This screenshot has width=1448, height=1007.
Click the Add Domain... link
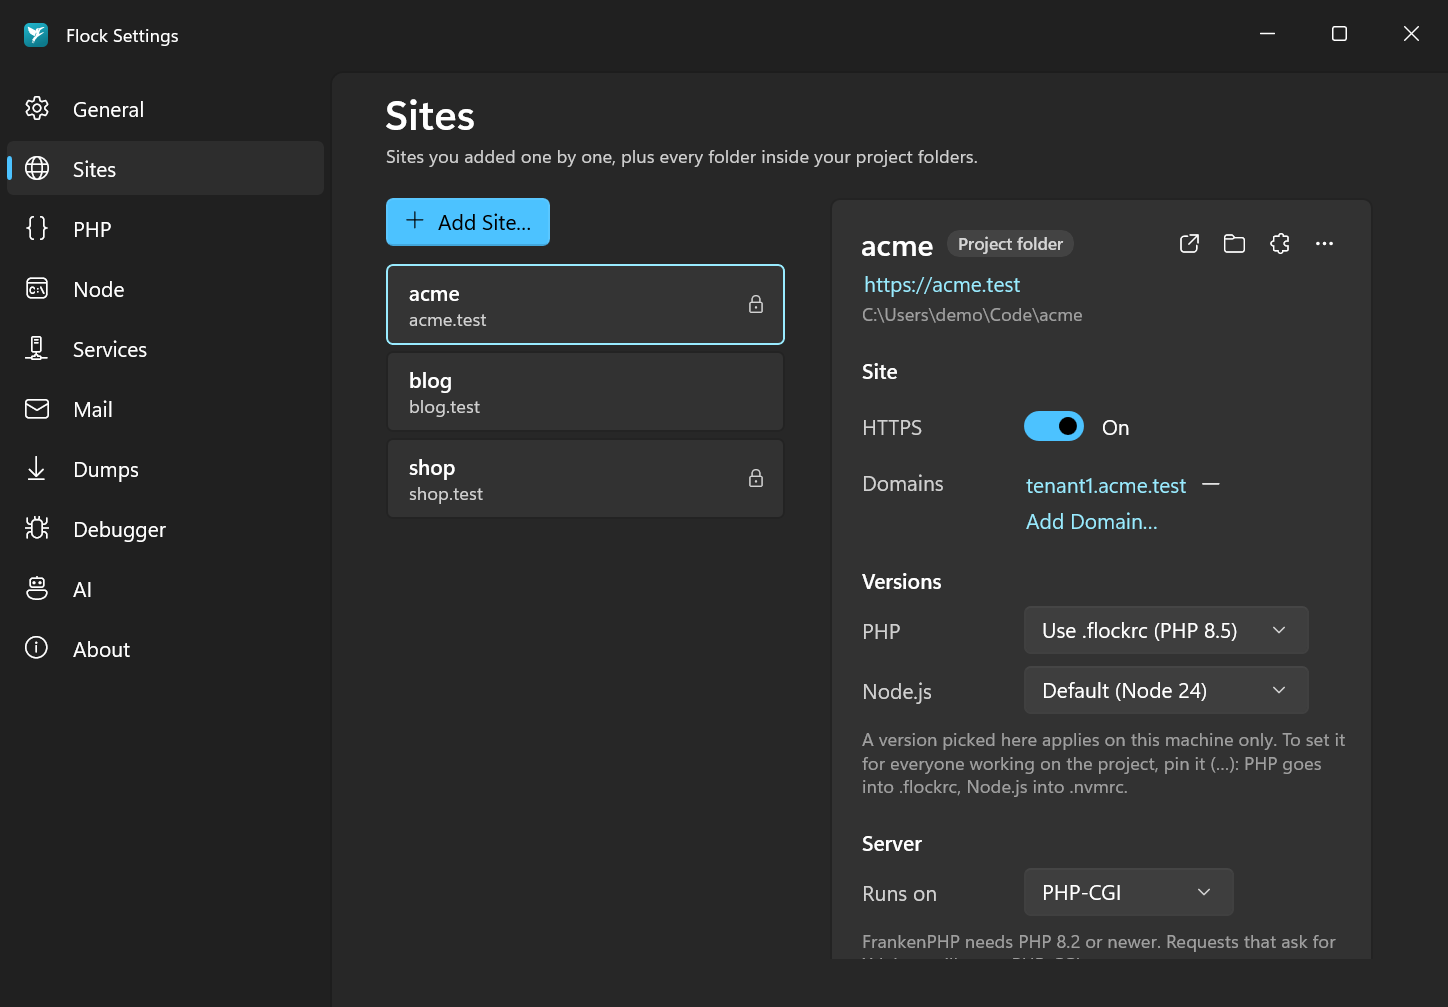tap(1091, 522)
